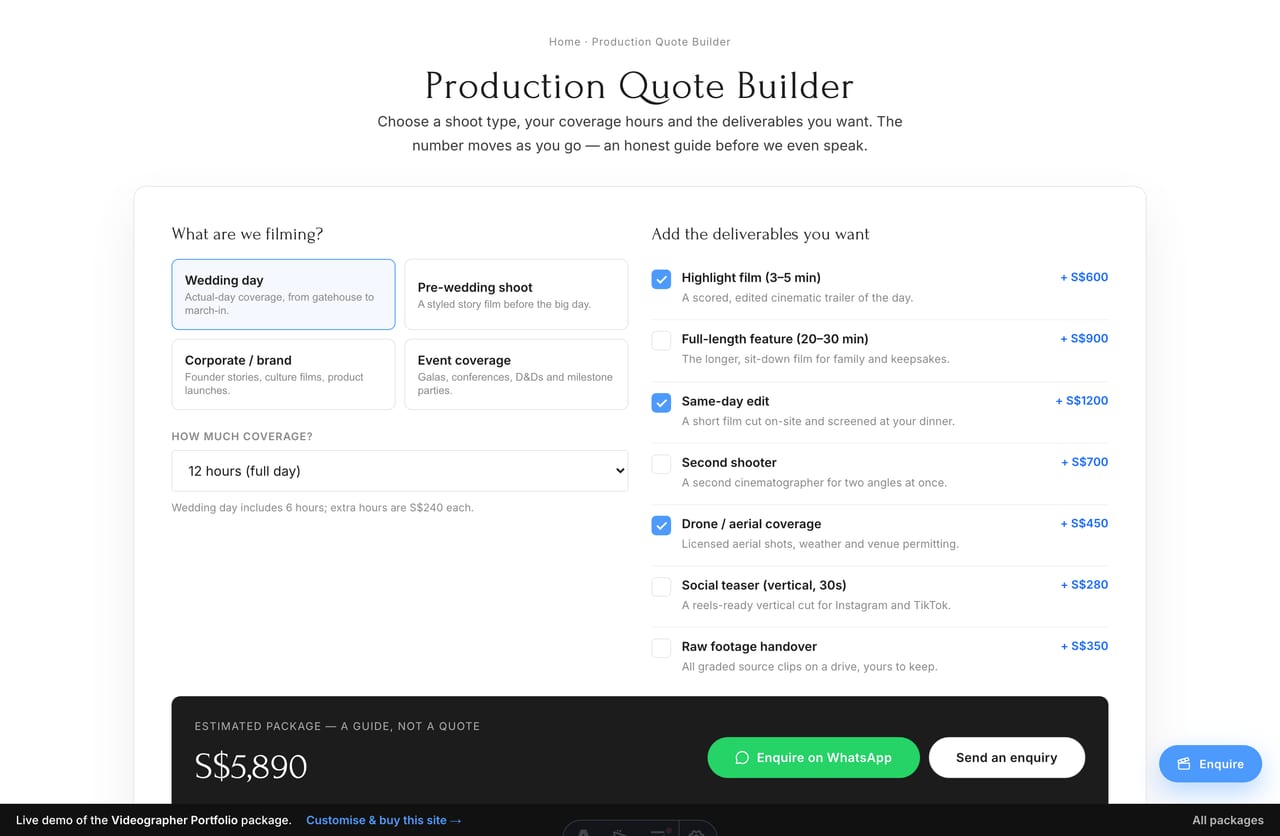Tick the Full-length feature checkbox

click(x=661, y=340)
